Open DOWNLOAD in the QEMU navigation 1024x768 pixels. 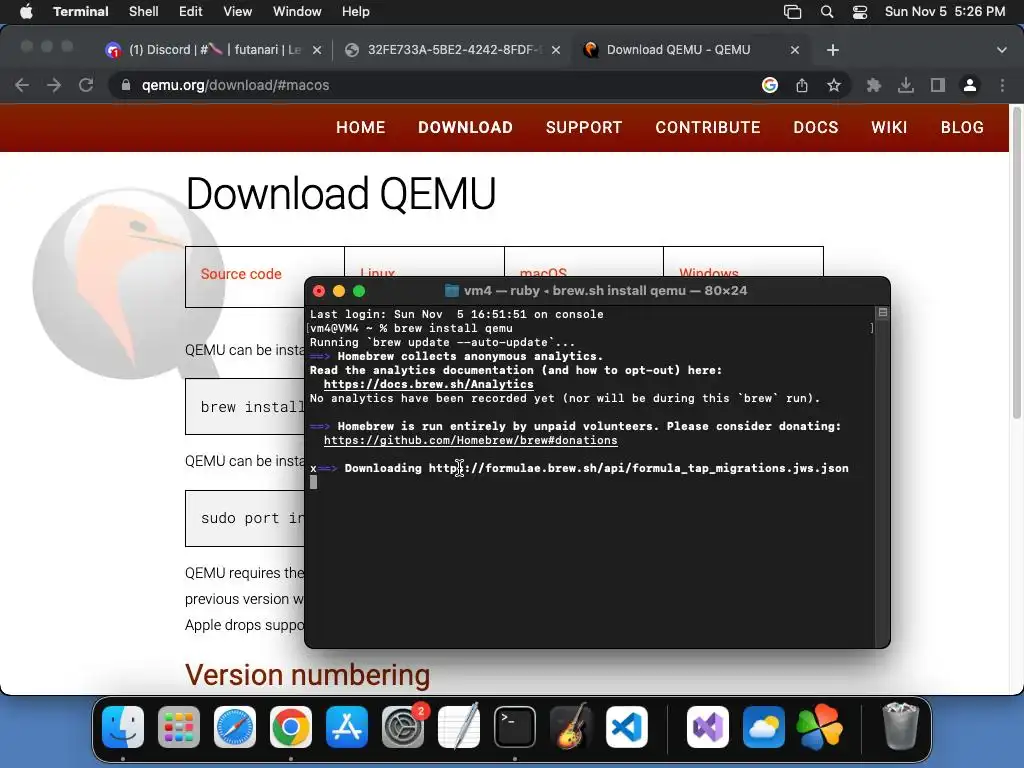click(466, 127)
